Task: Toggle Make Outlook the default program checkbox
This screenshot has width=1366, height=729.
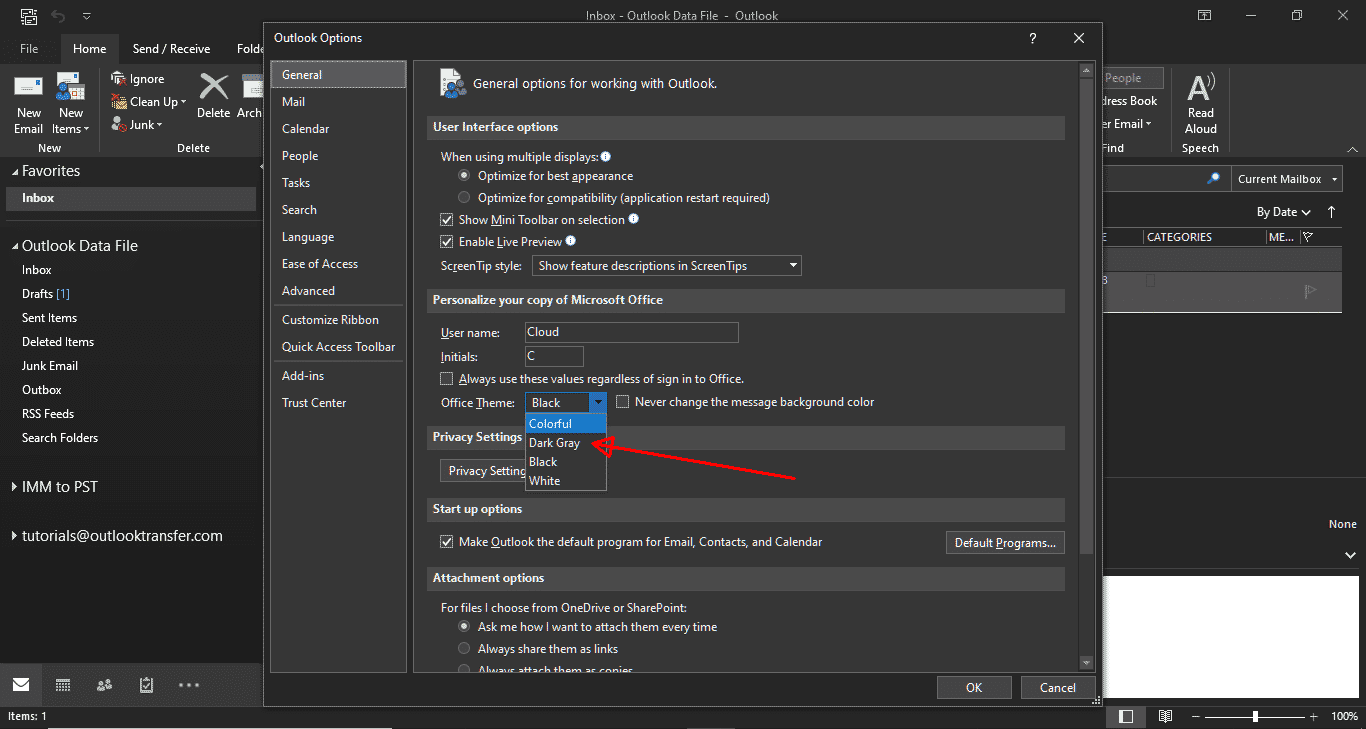Action: coord(447,542)
